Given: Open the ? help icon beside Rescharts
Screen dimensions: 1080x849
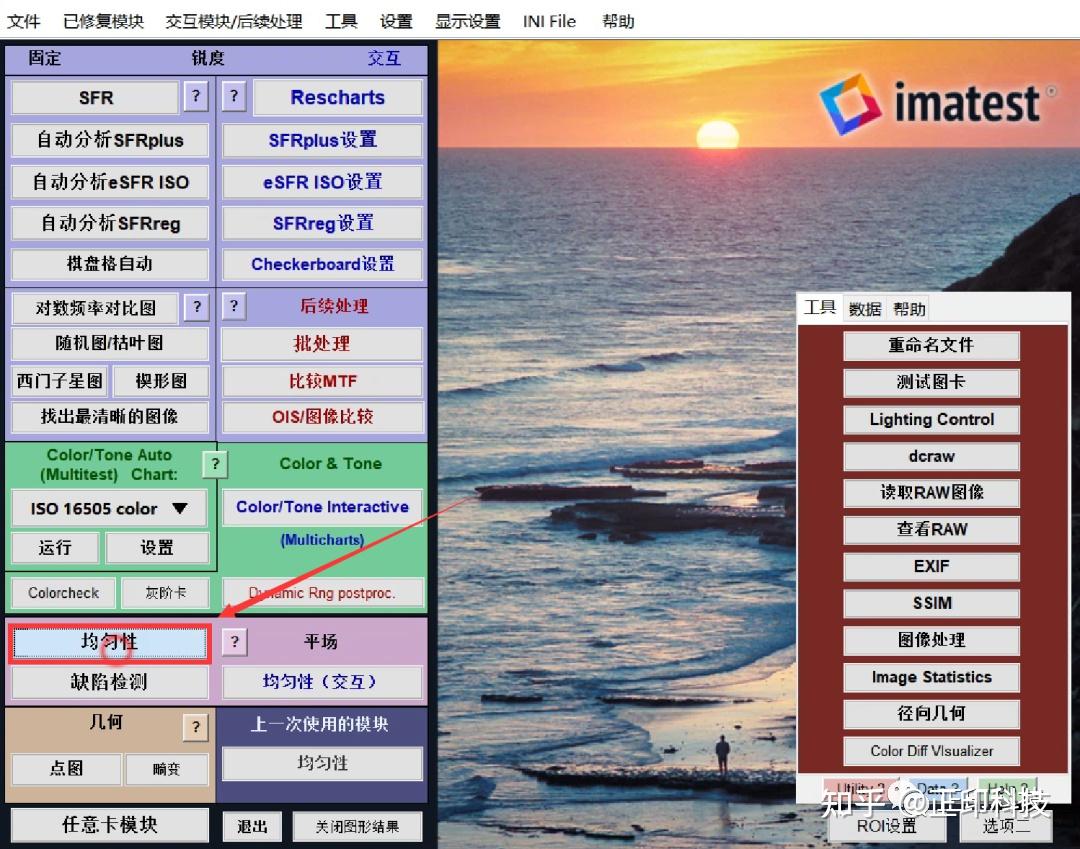Looking at the screenshot, I should coord(233,97).
